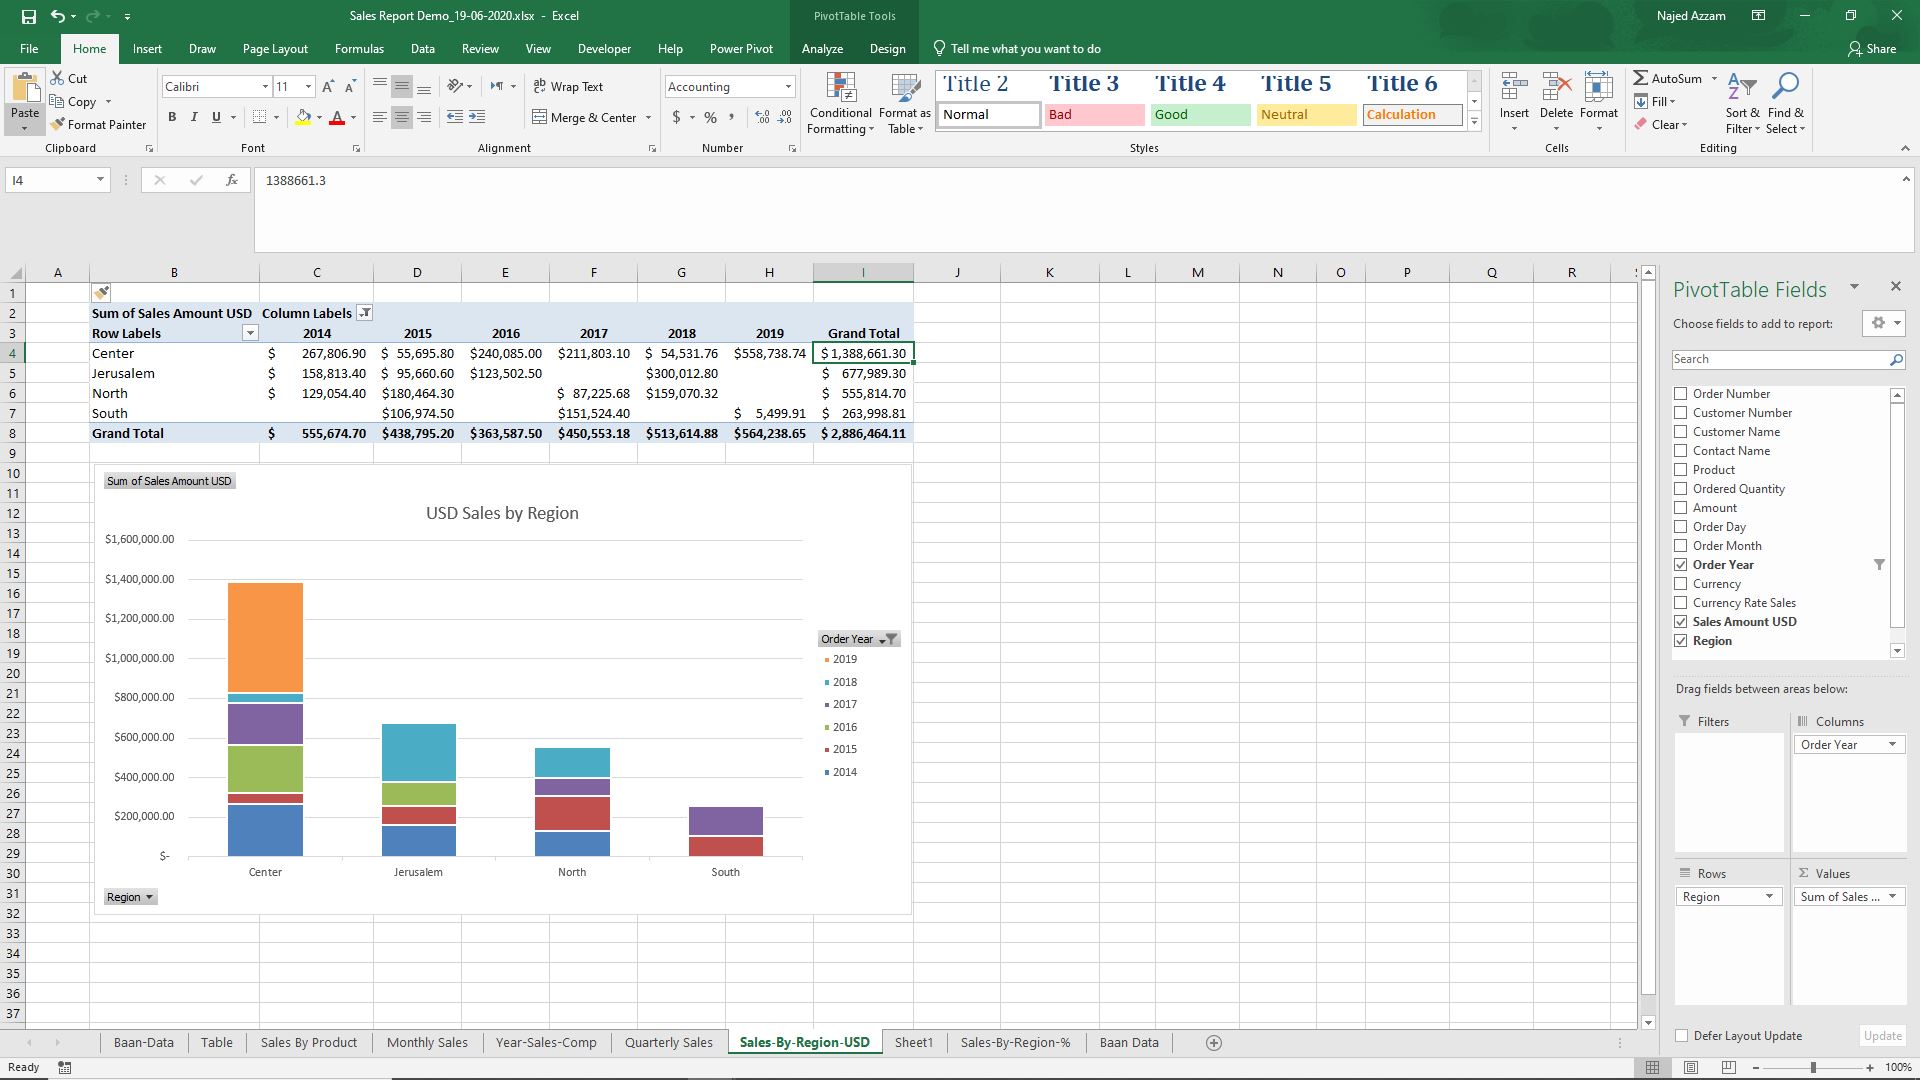
Task: Uncheck the Region field
Action: (x=1681, y=641)
